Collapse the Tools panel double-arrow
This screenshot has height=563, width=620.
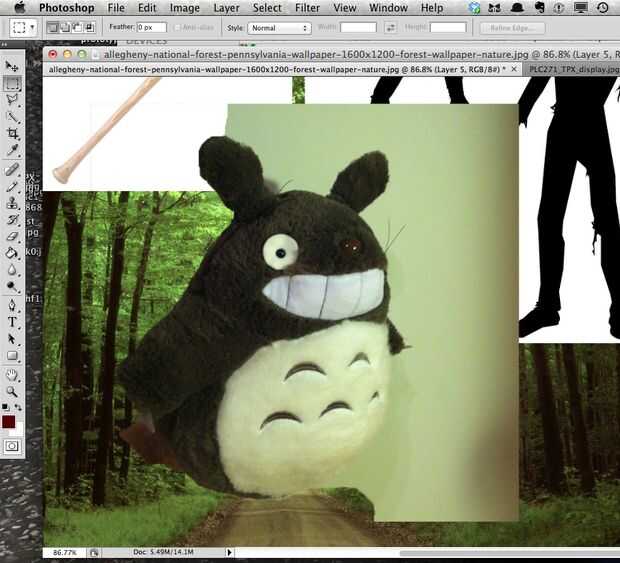4,45
